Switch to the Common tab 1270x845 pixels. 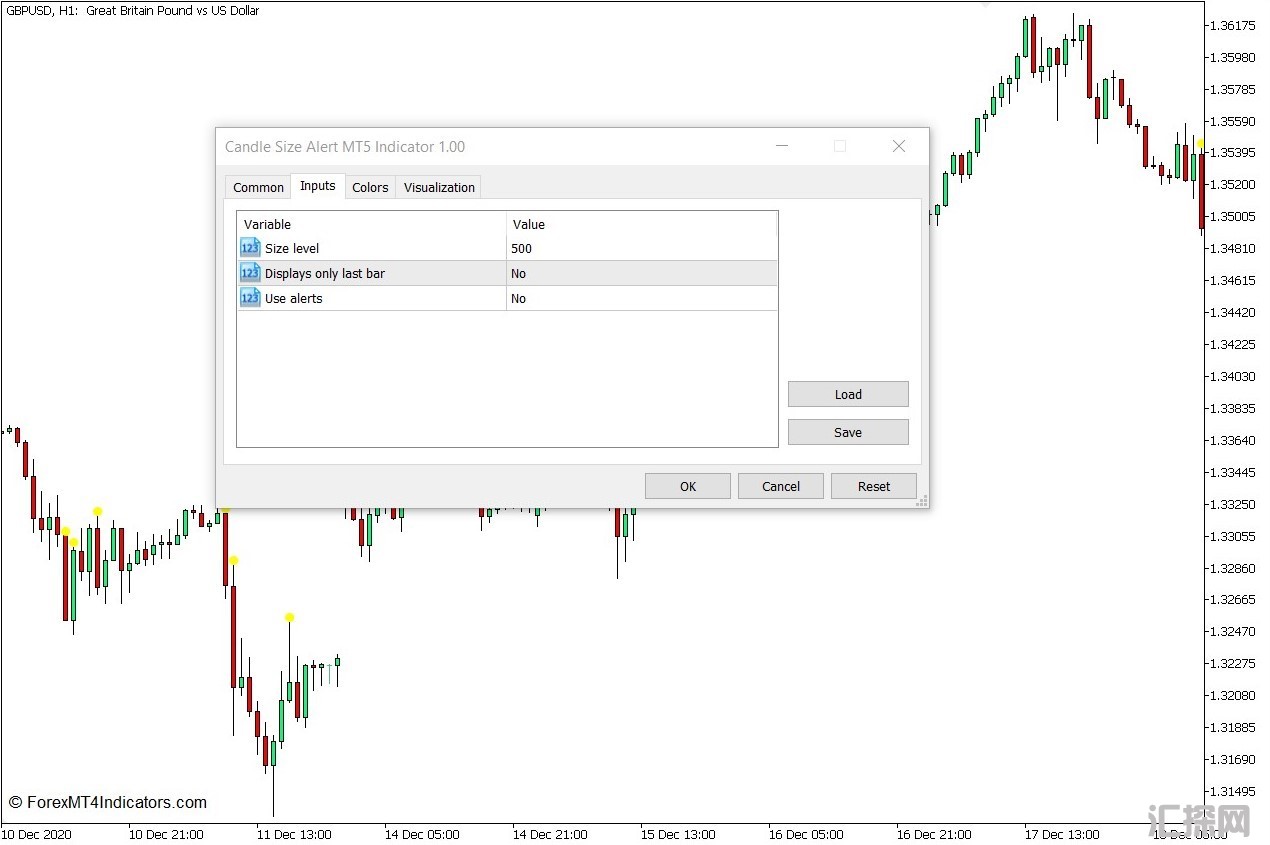point(258,187)
